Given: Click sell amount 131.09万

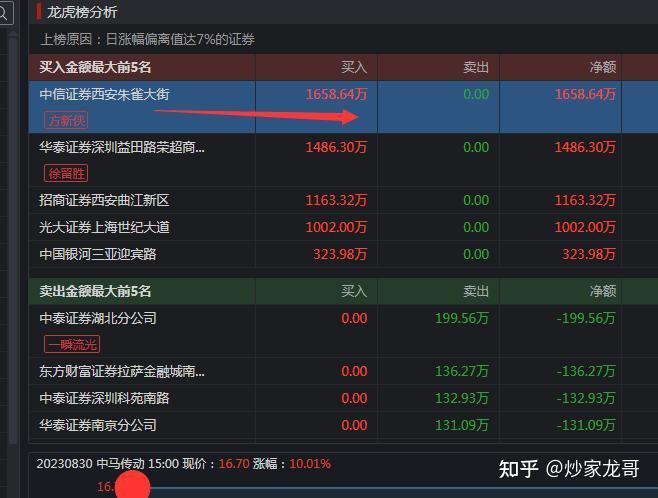Looking at the screenshot, I should pyautogui.click(x=462, y=425).
